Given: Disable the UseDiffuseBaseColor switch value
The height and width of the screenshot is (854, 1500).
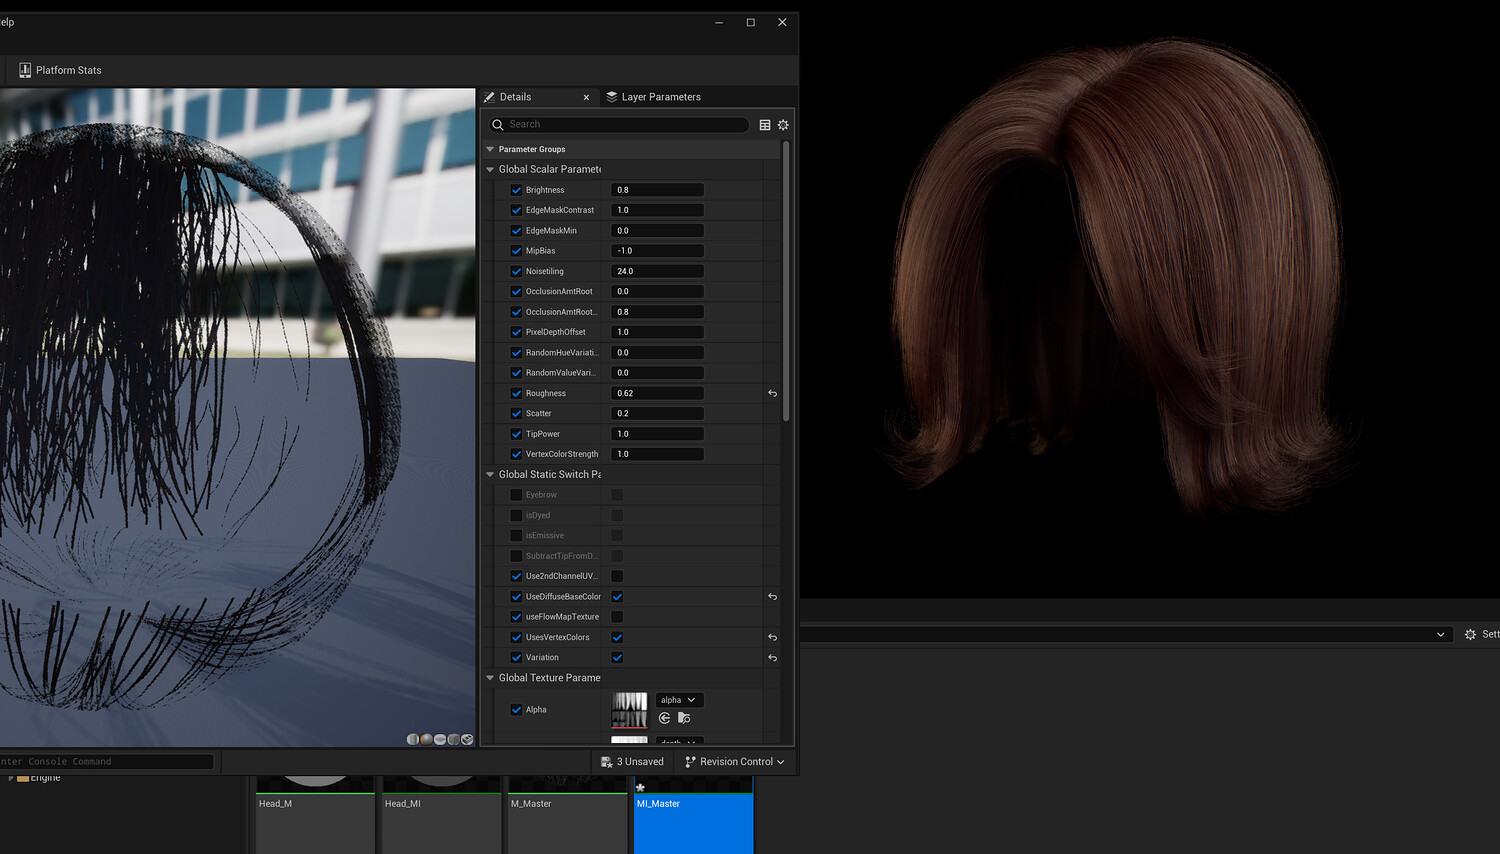Looking at the screenshot, I should point(617,597).
